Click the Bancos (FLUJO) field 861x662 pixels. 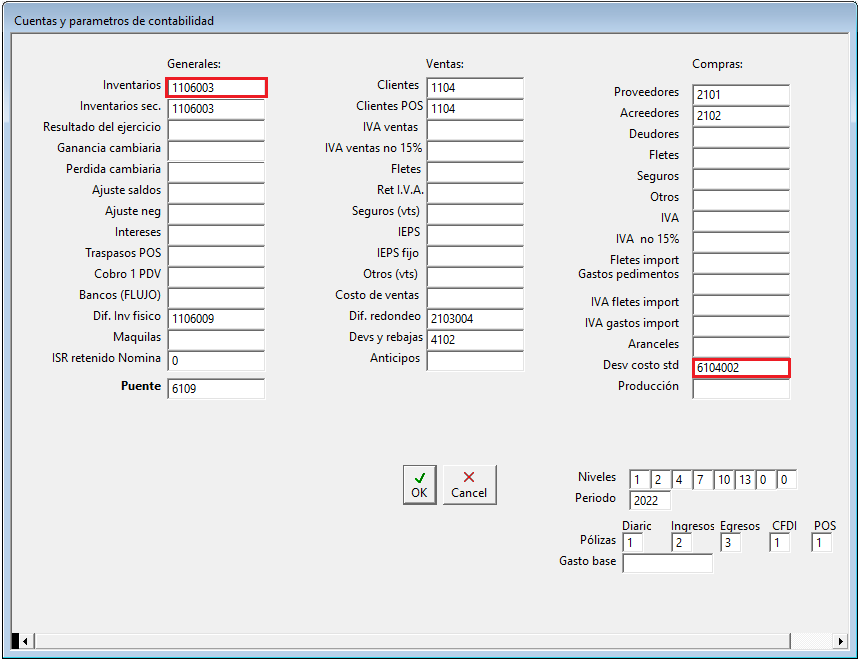[216, 298]
